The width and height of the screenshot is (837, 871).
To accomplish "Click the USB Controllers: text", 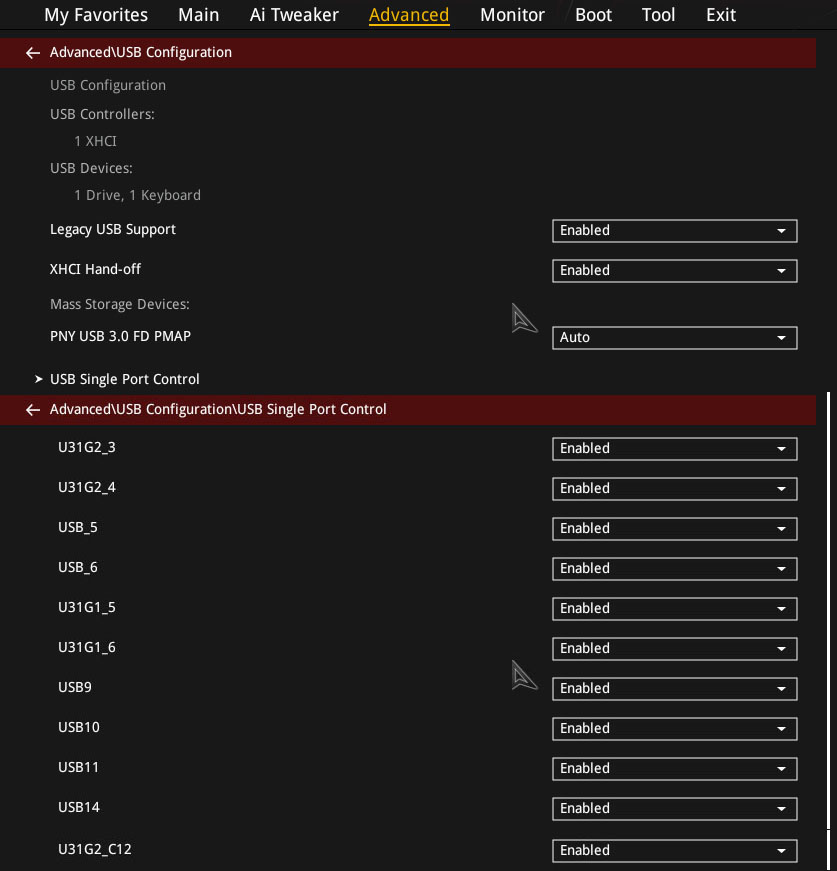I will [x=102, y=114].
